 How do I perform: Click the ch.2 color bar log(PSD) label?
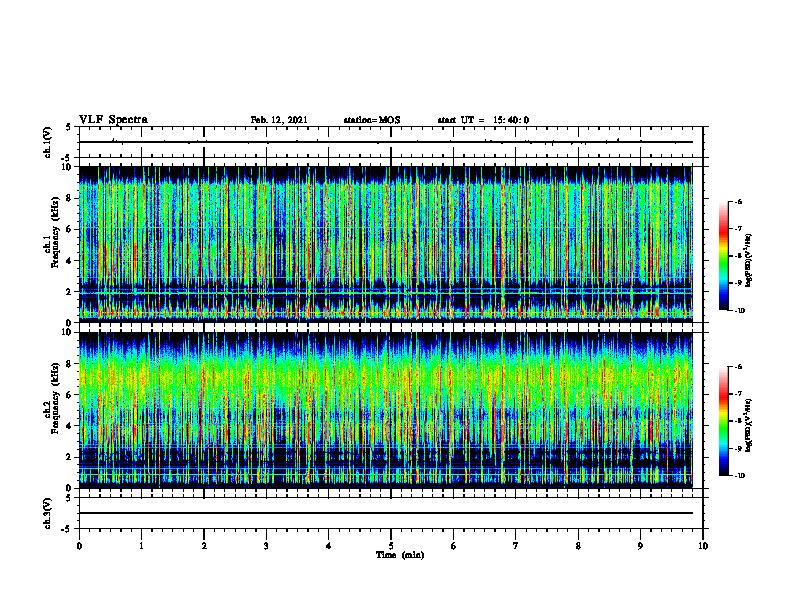(x=749, y=426)
